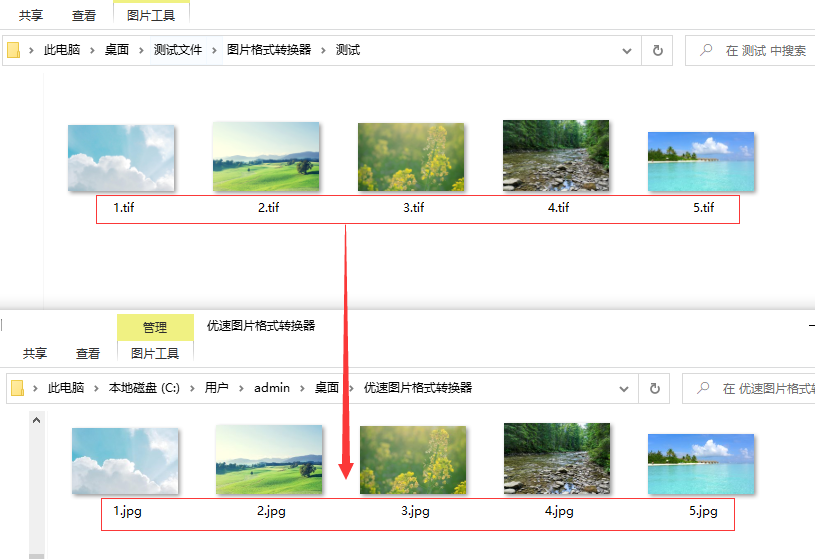Click the yellow 管理 contextual tab
The width and height of the screenshot is (815, 559).
pos(155,327)
